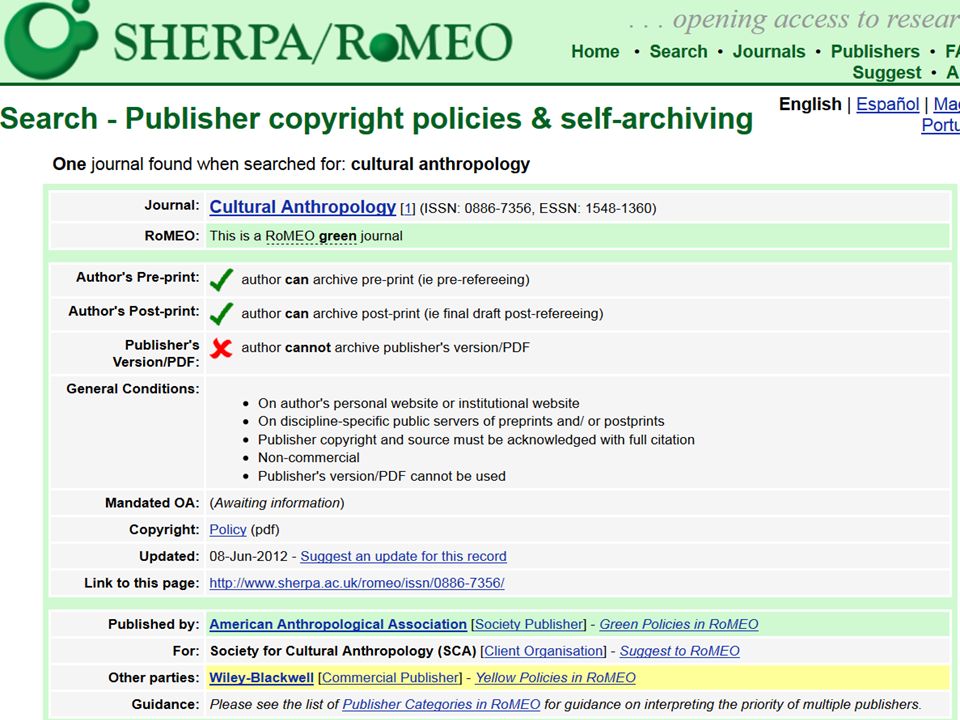This screenshot has width=960, height=720.
Task: Click the green check beside Author's Pre-print
Action: 221,279
